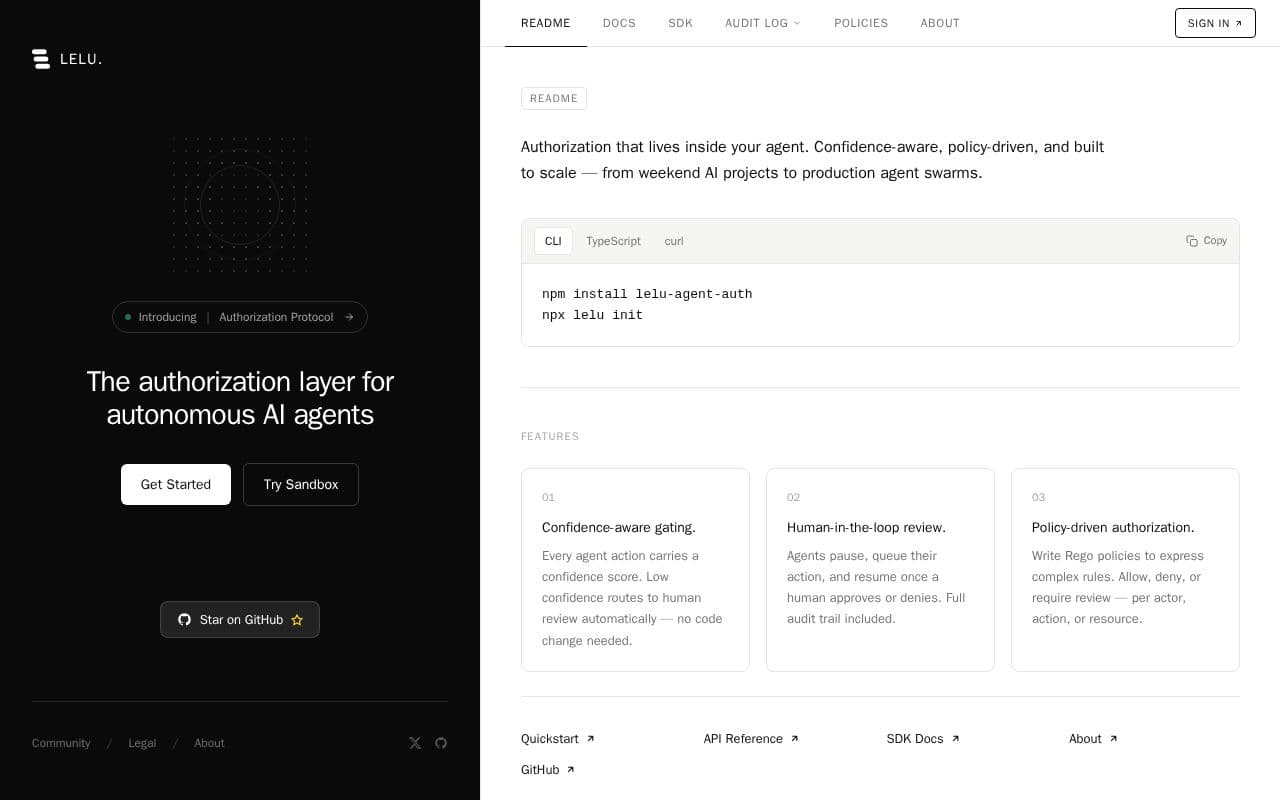Open the Policies tab
This screenshot has width=1280, height=800.
point(861,23)
